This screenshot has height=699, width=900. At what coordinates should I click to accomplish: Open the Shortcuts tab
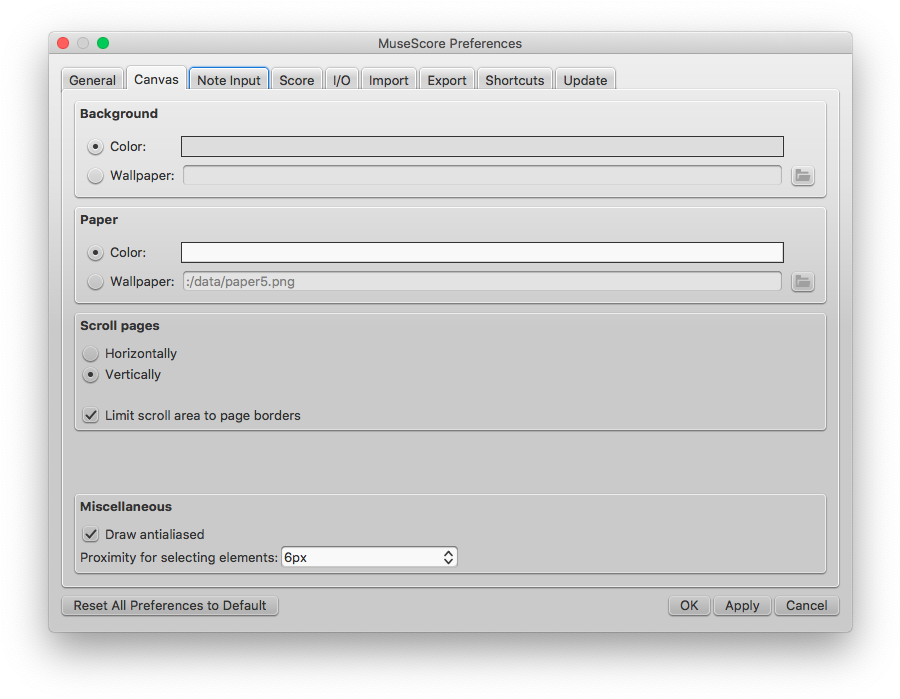[x=514, y=79]
